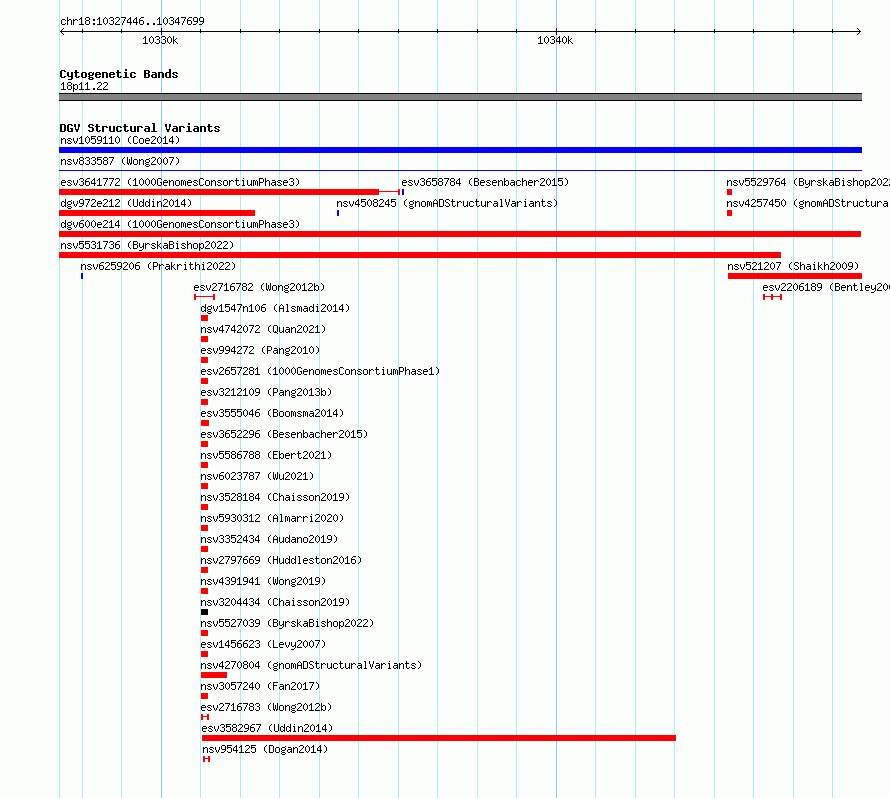Click the 10330k ruler tick label

(160, 40)
